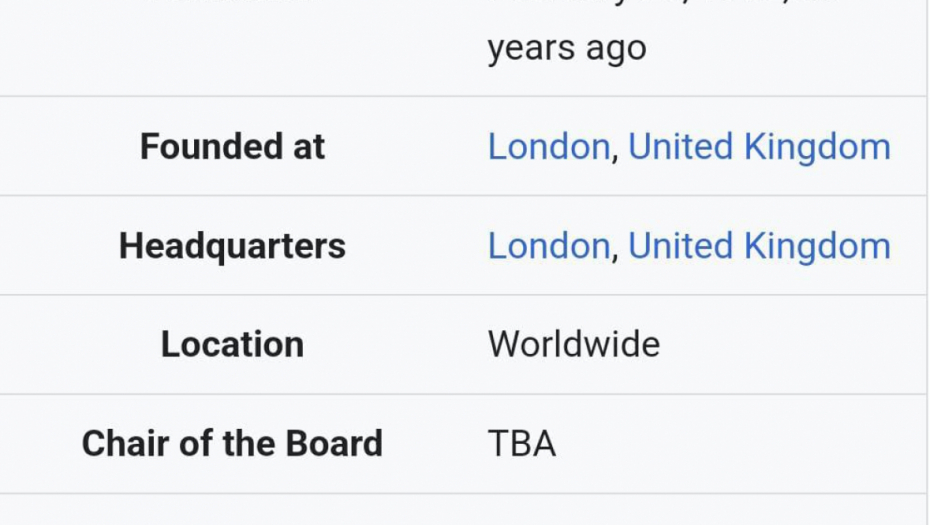Click divider between Headquarters and Location rows
This screenshot has height=525, width=930.
(x=462, y=295)
